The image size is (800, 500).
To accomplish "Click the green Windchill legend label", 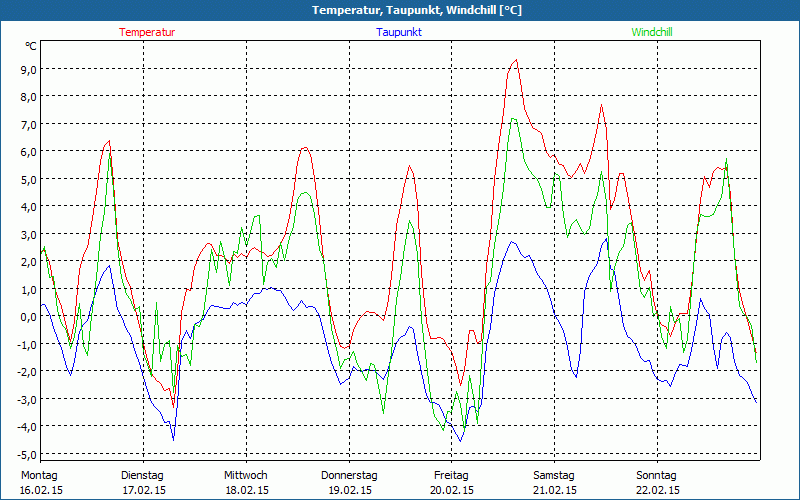I will (652, 32).
